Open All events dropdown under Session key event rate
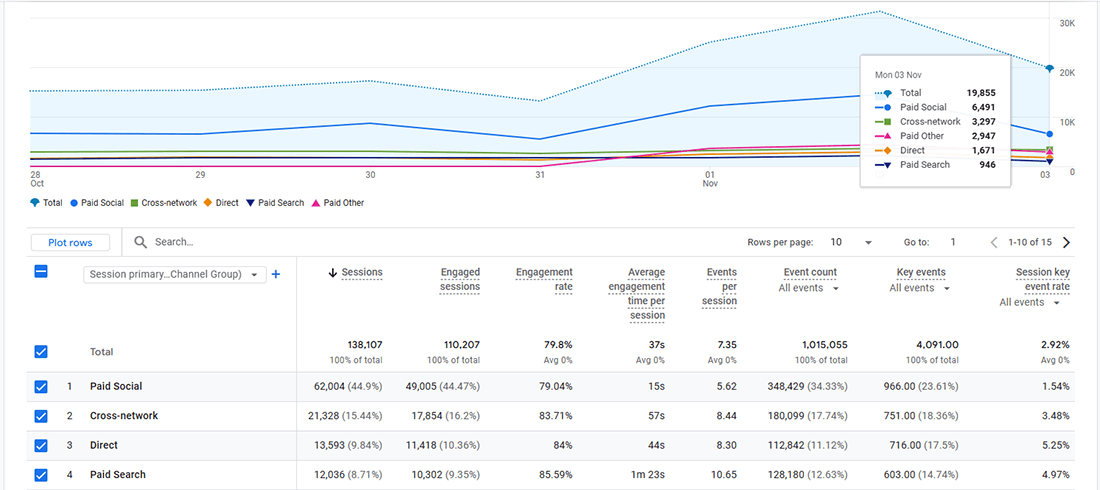This screenshot has height=490, width=1100. [1031, 303]
